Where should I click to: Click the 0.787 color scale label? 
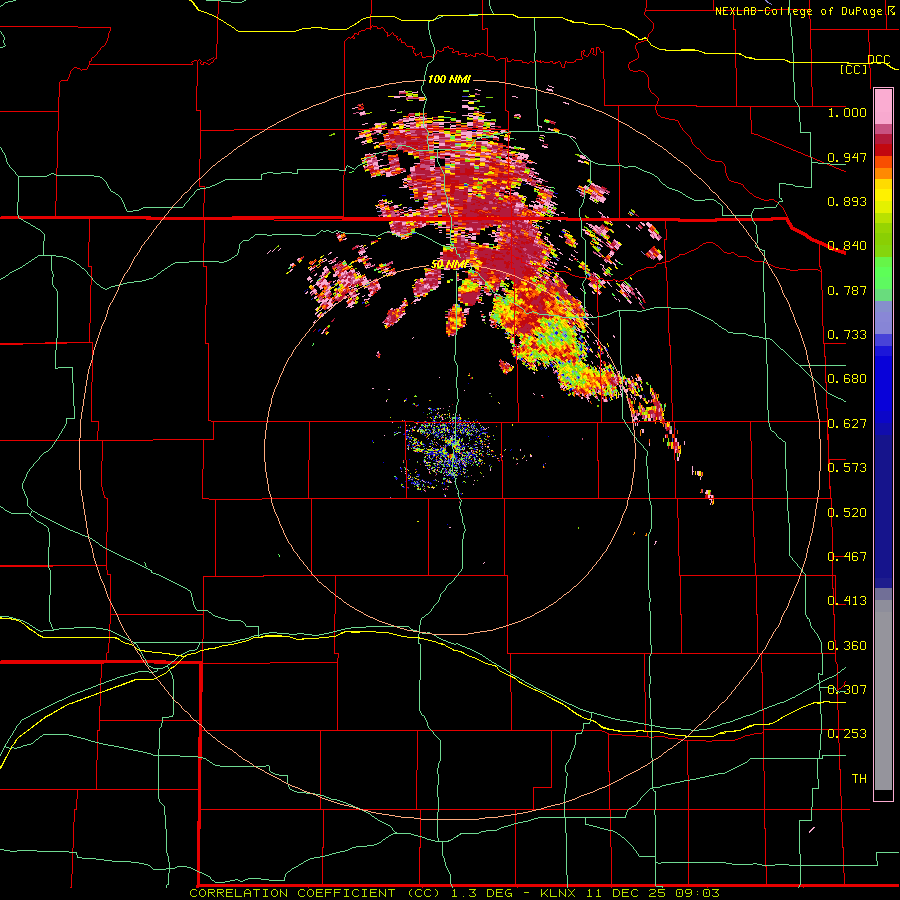coord(847,290)
